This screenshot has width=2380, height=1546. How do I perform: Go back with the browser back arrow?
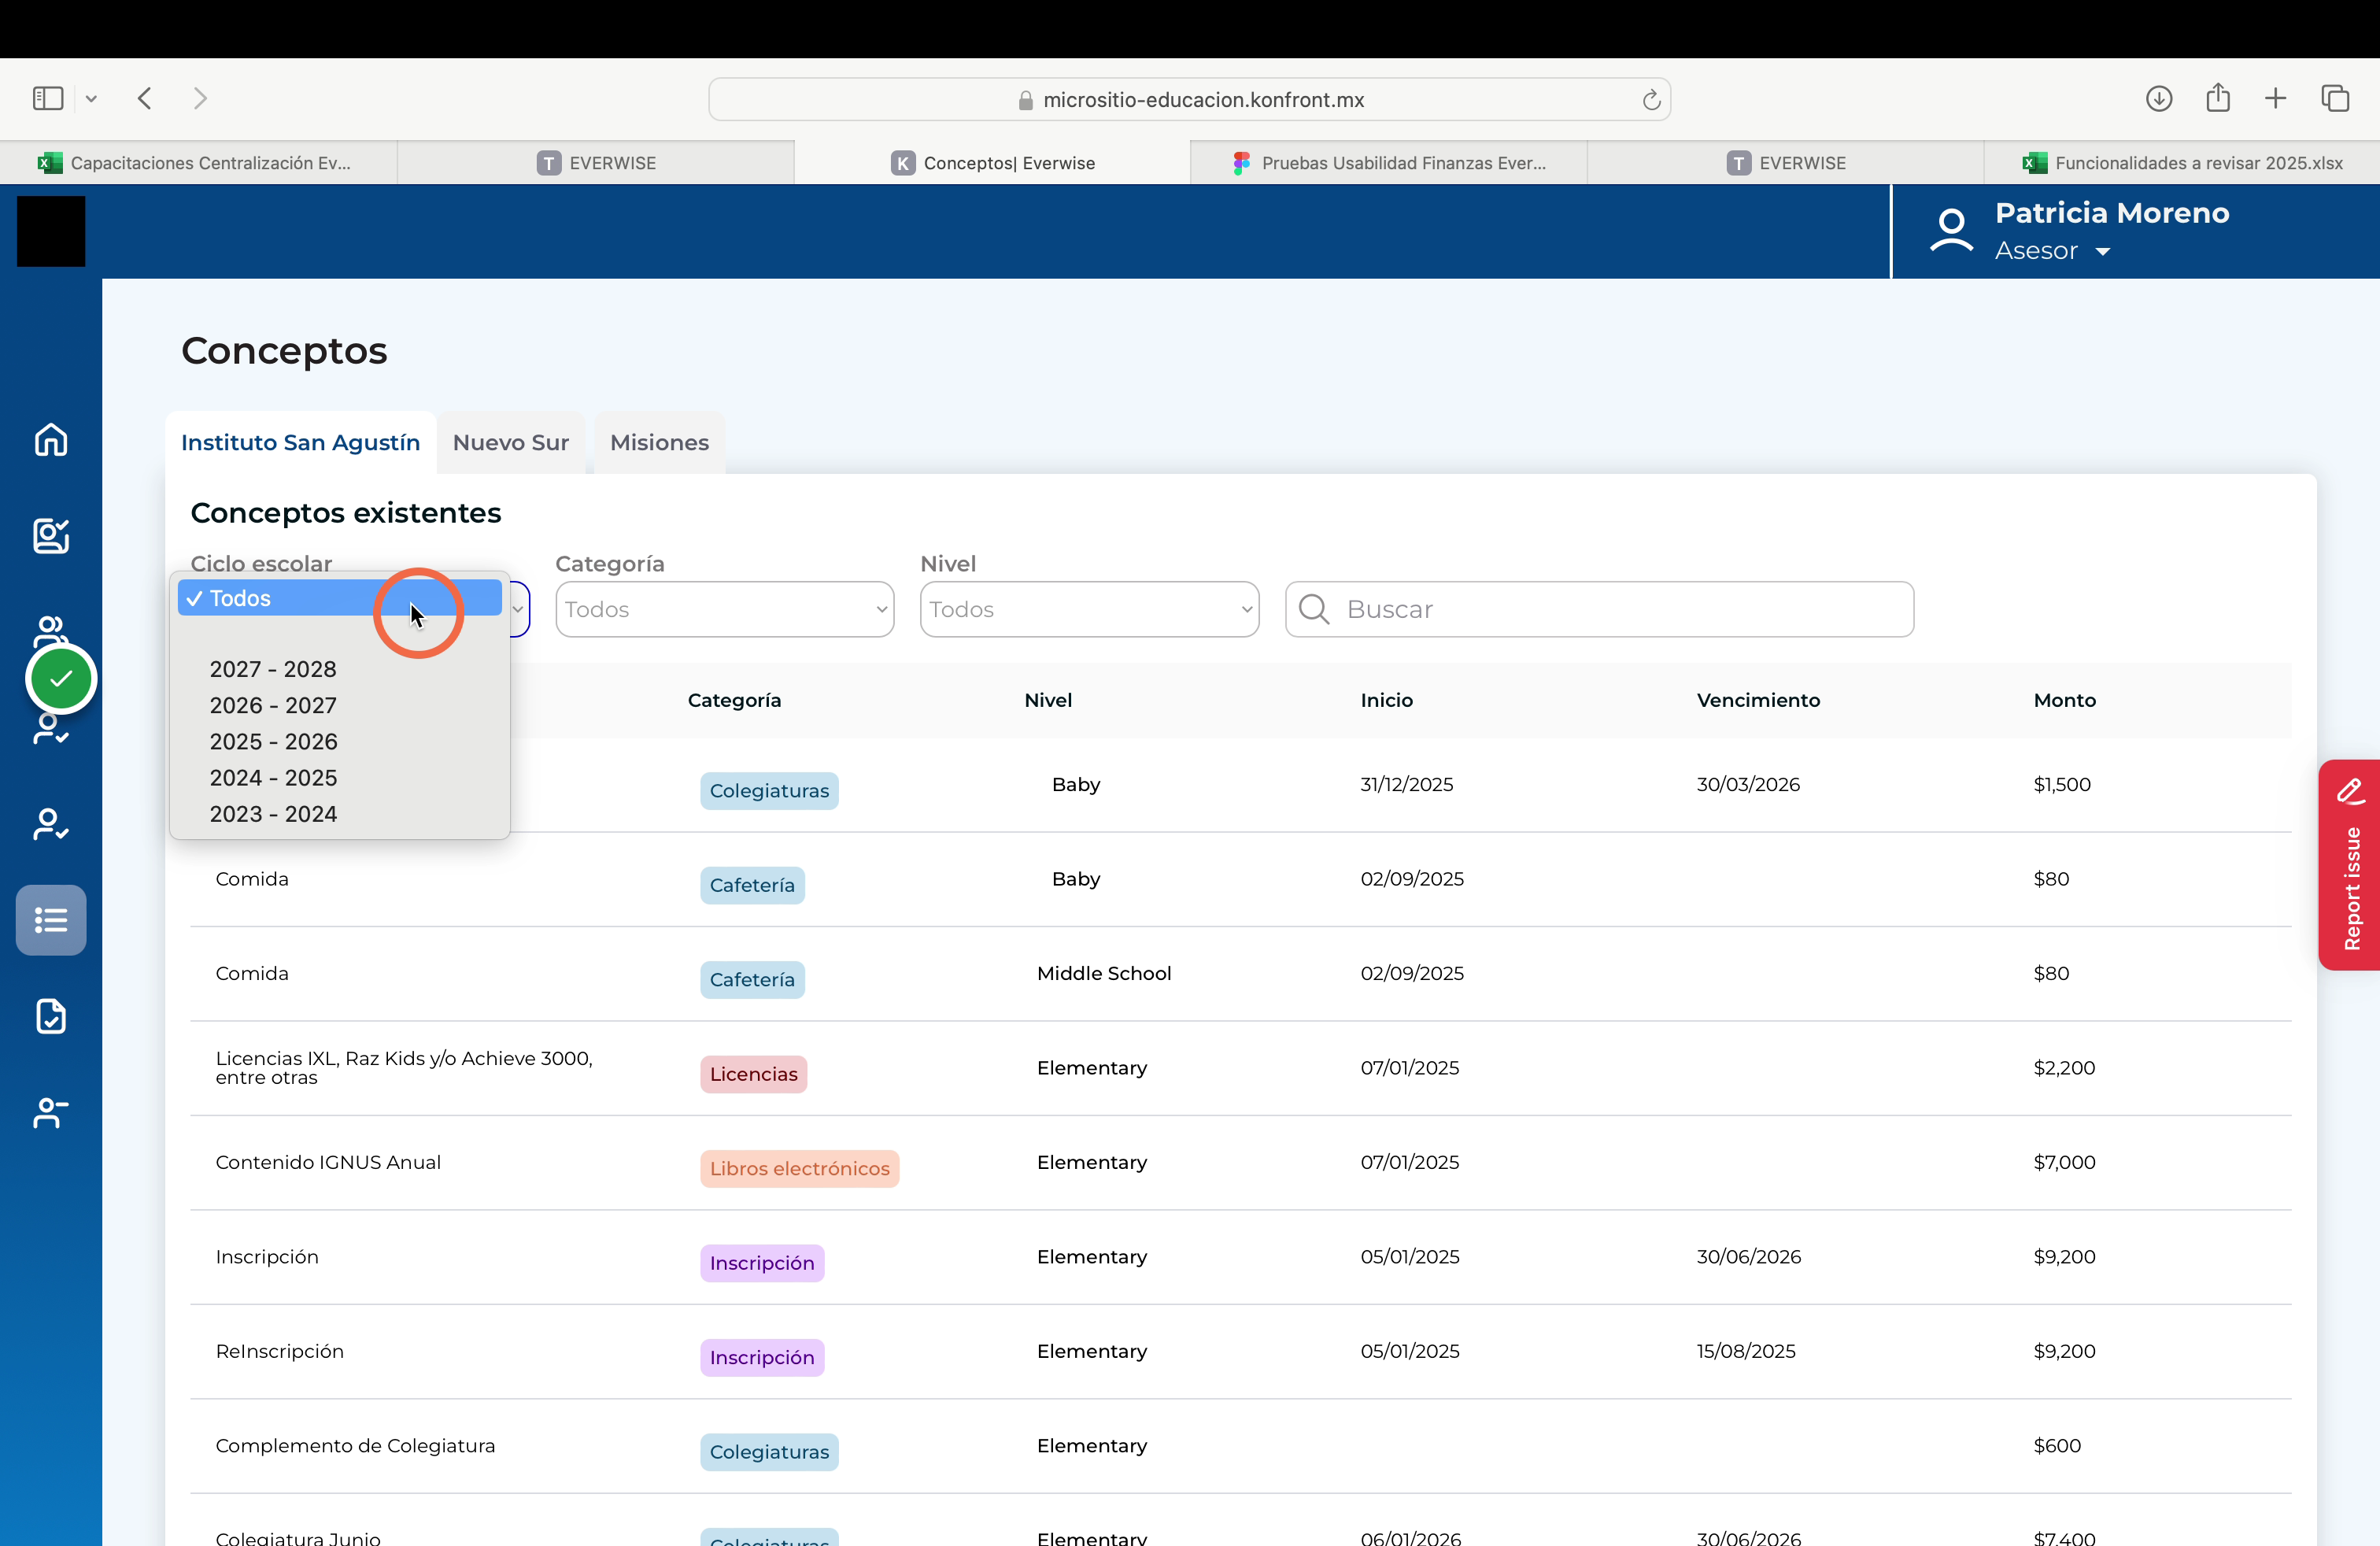(145, 98)
